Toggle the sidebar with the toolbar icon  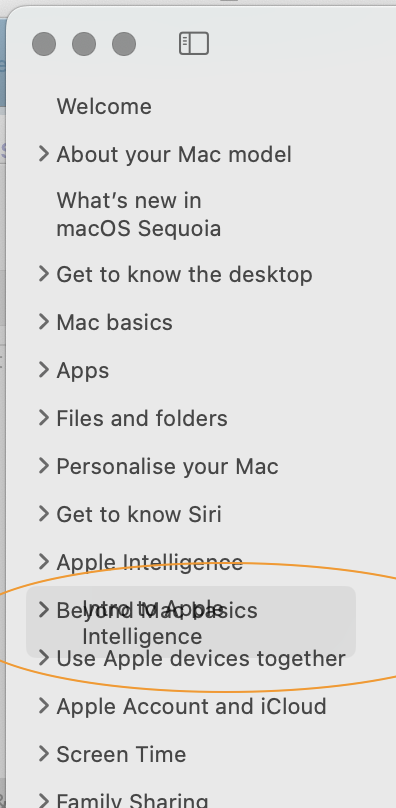pos(194,43)
